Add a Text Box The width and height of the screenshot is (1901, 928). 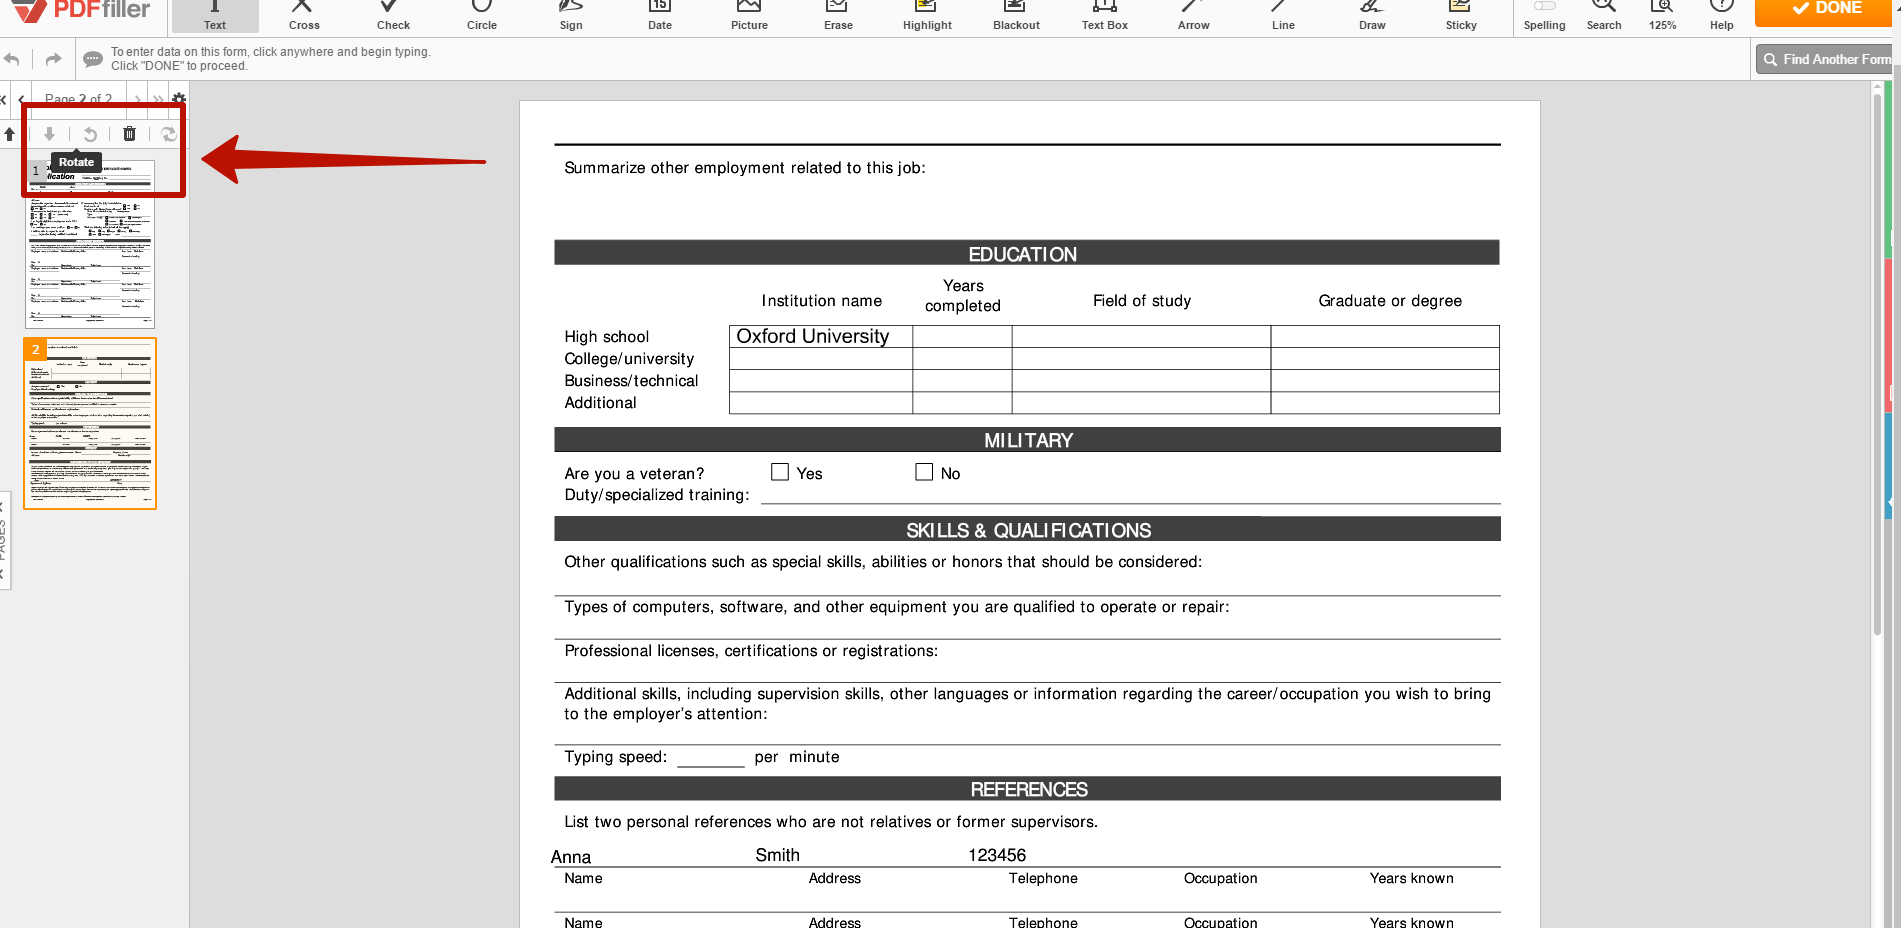coord(1105,16)
